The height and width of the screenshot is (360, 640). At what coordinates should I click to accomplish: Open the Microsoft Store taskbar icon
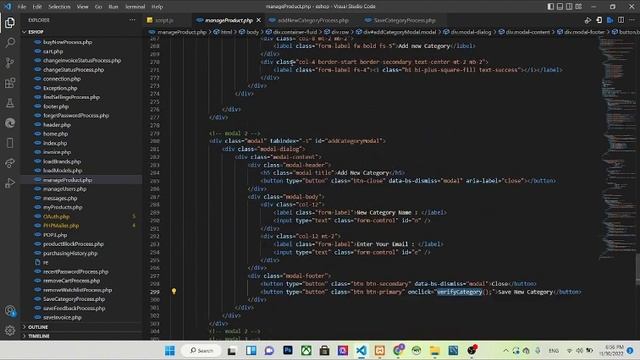pos(324,350)
